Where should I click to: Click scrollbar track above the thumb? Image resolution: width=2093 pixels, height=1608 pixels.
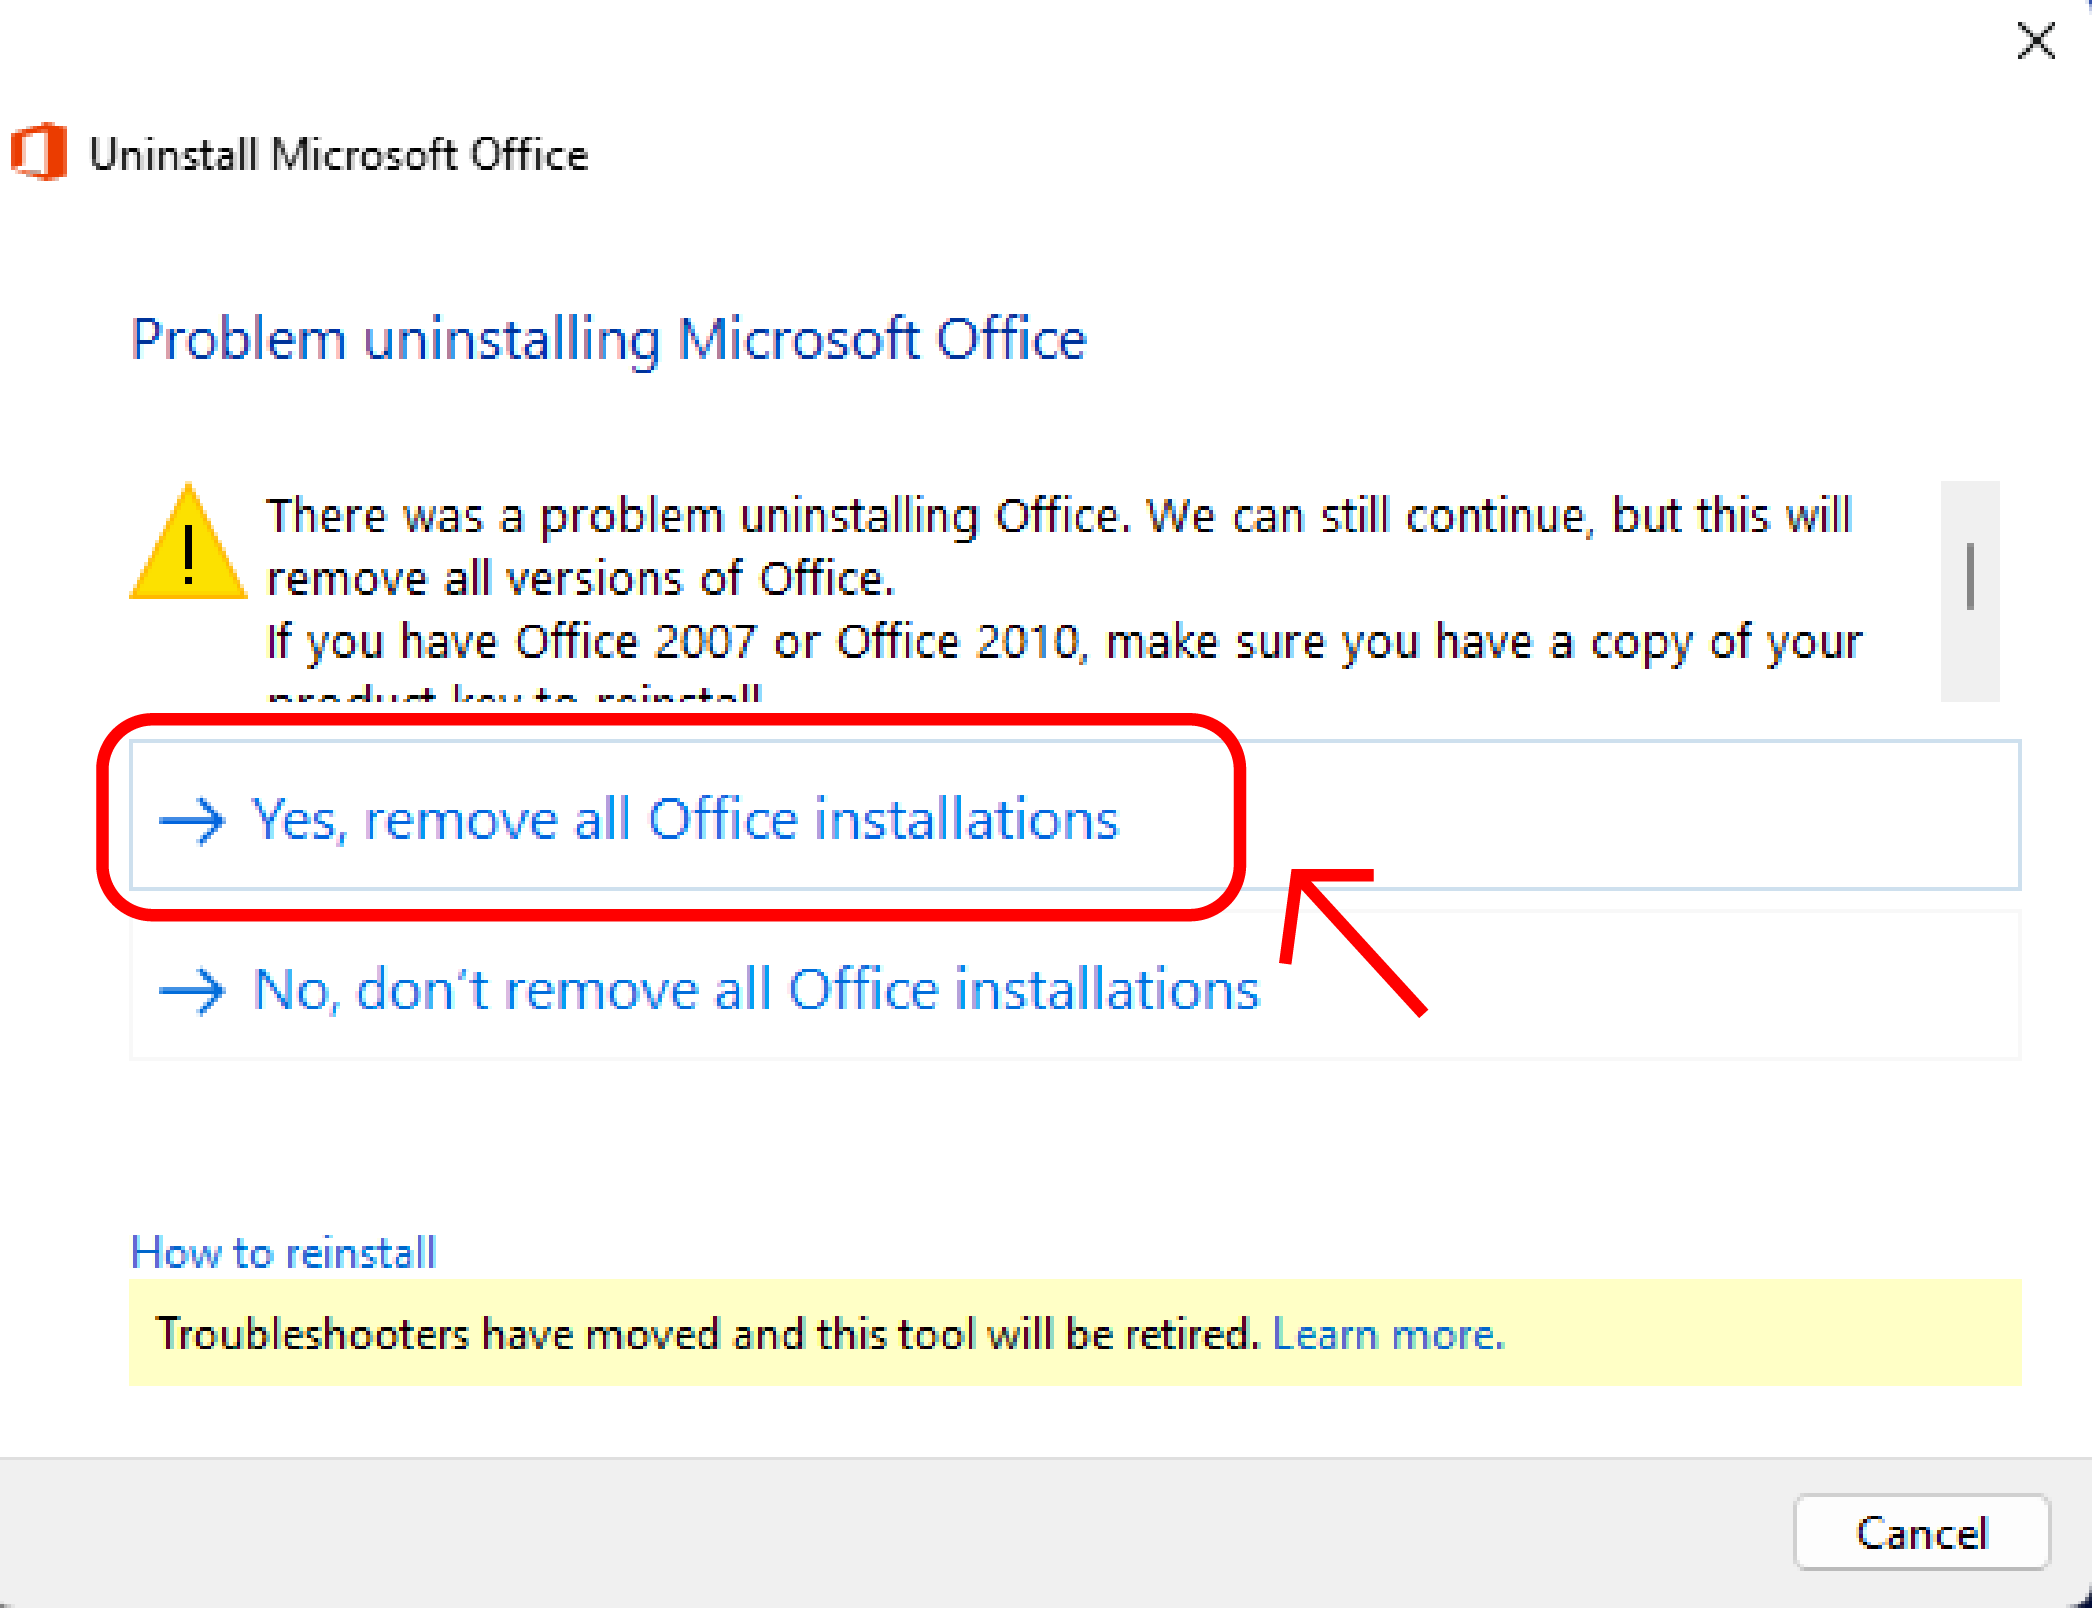pyautogui.click(x=1970, y=511)
